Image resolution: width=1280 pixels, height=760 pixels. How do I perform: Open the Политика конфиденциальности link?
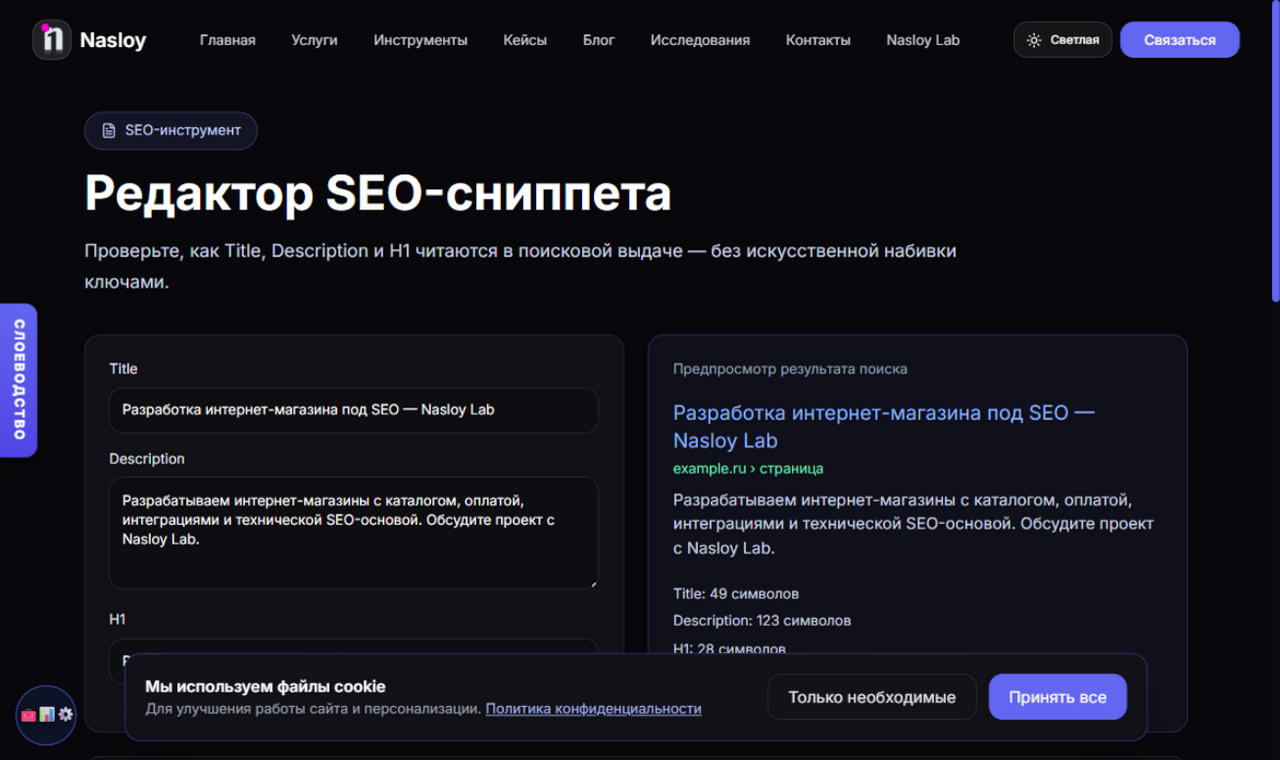tap(594, 709)
